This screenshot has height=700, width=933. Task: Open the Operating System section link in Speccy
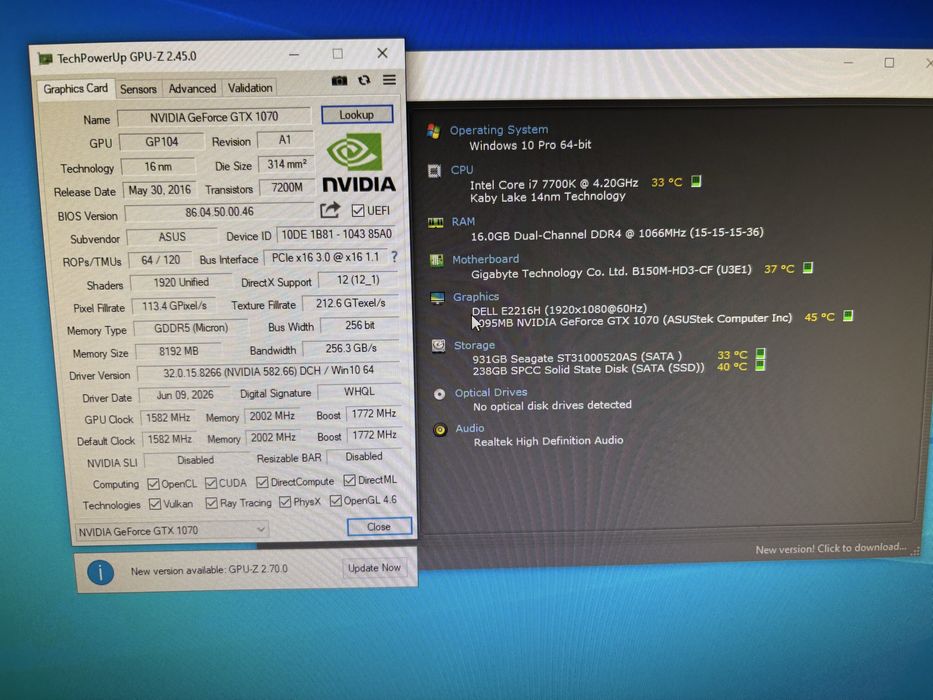(x=499, y=130)
